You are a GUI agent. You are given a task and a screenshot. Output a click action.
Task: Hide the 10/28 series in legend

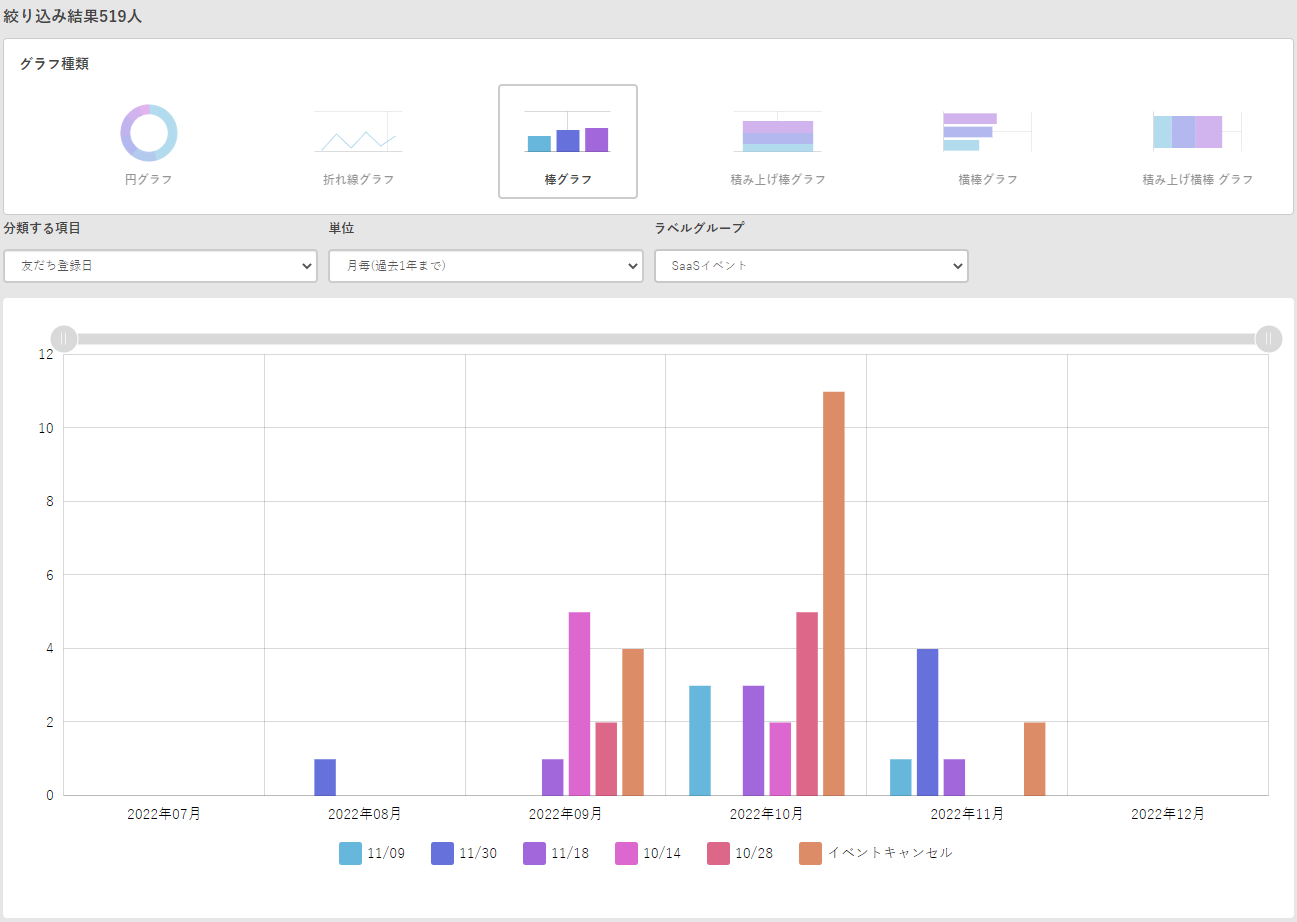(719, 853)
